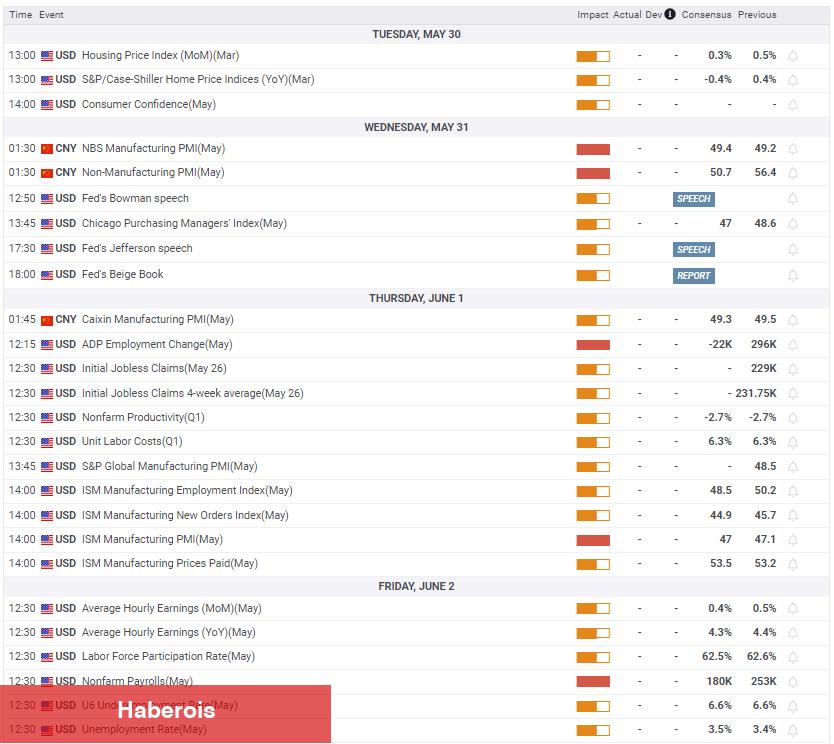This screenshot has width=834, height=744.
Task: Set bell alert for S&P Global Manufacturing PMI
Action: click(793, 467)
